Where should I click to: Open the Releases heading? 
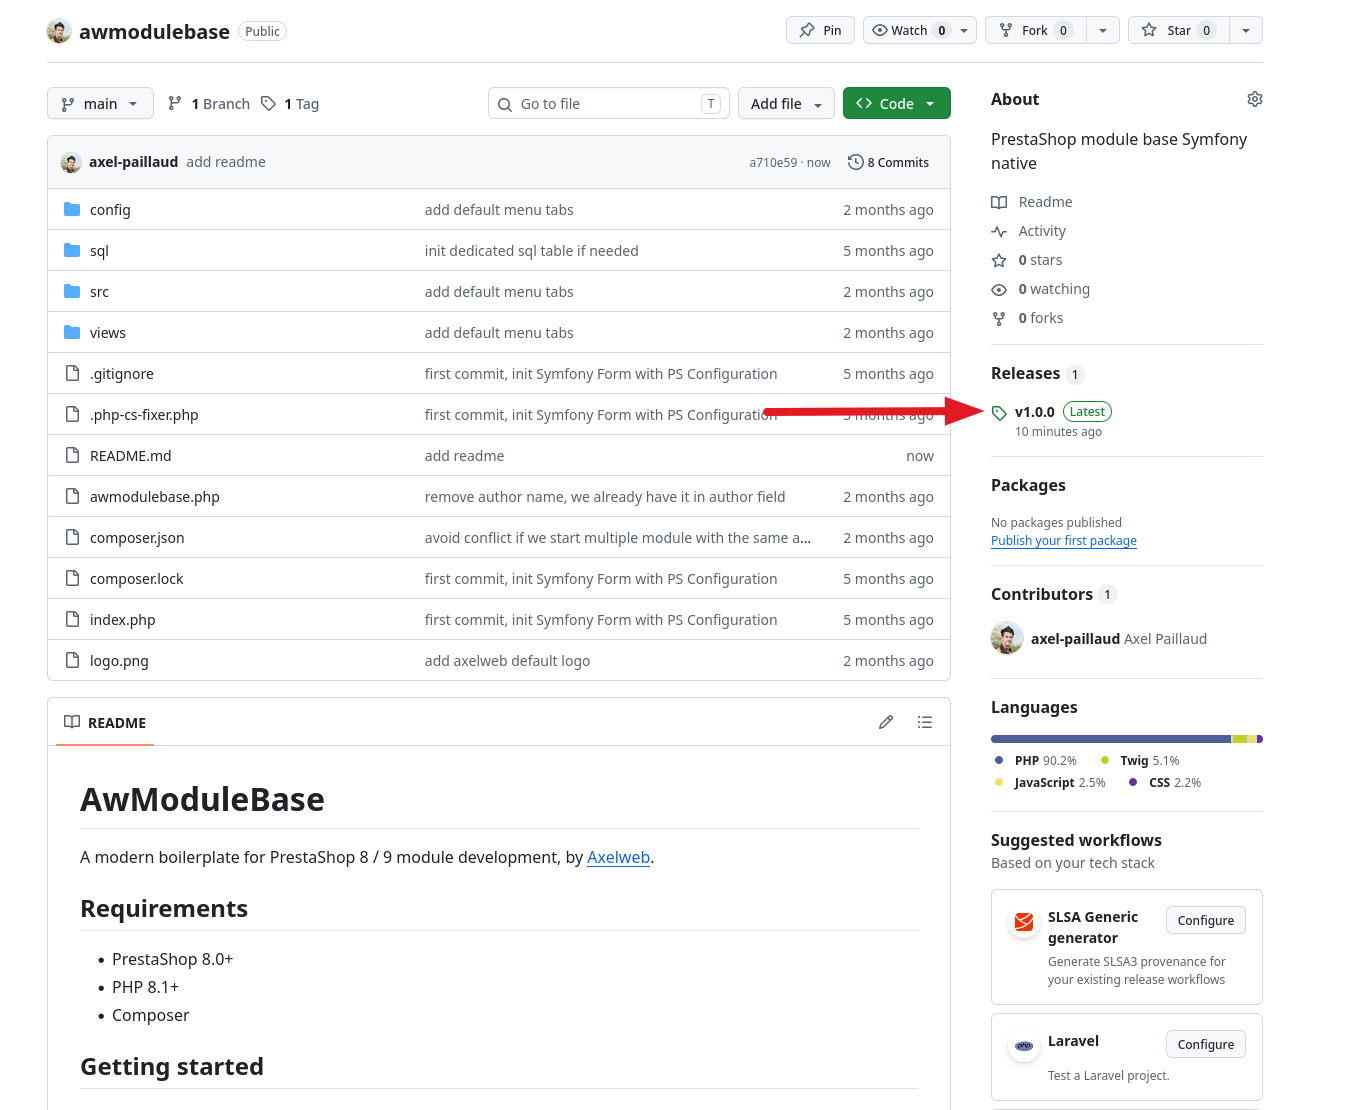(x=1025, y=373)
